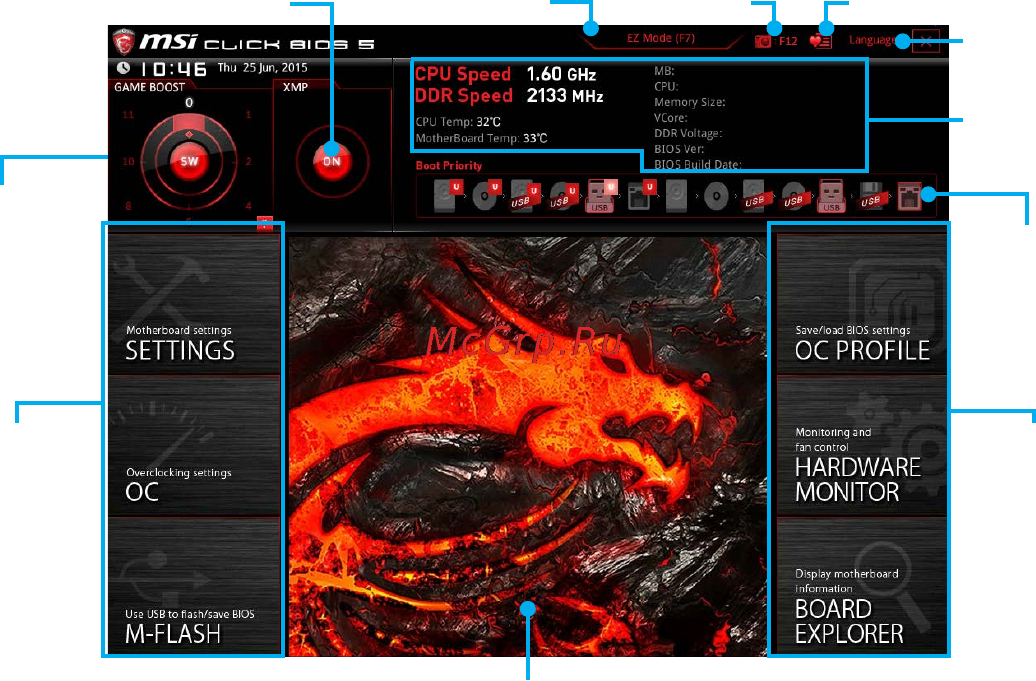The height and width of the screenshot is (681, 1036).
Task: Open HARDWARE MONITOR fan control
Action: pos(862,446)
